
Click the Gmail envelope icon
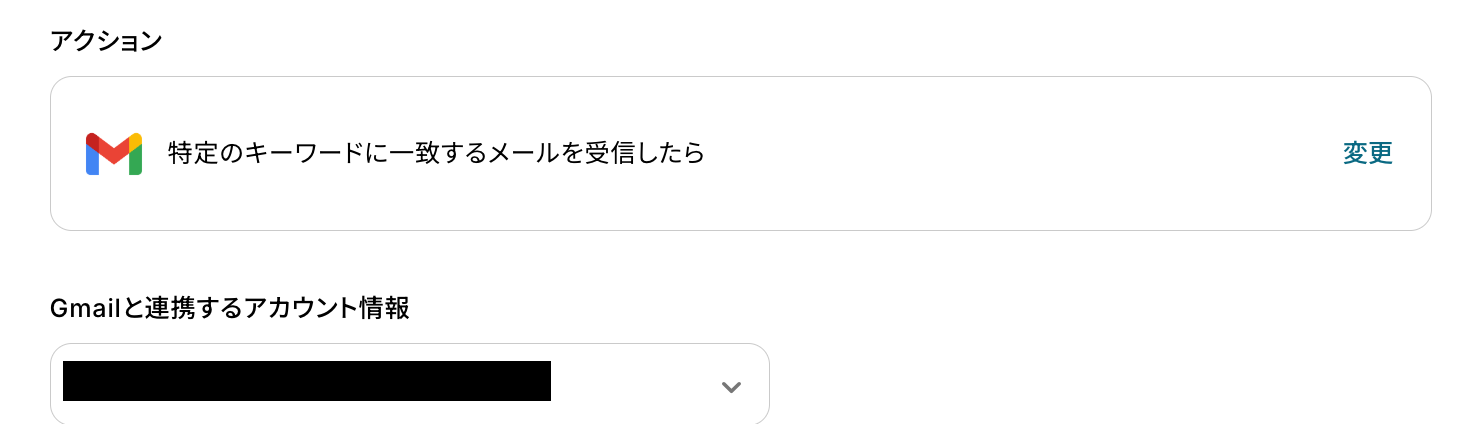pyautogui.click(x=114, y=154)
